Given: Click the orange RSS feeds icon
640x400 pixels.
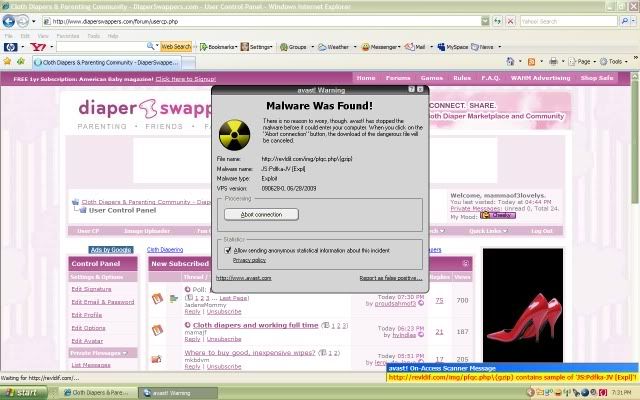Looking at the screenshot, I should click(531, 62).
